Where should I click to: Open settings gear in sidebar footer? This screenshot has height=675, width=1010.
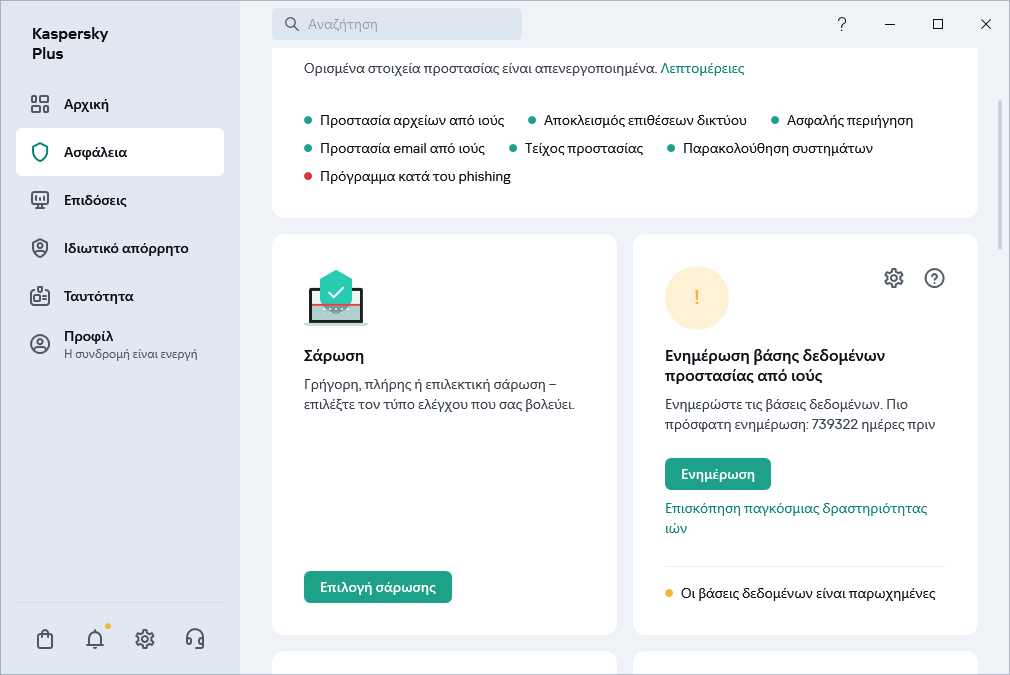[x=145, y=639]
